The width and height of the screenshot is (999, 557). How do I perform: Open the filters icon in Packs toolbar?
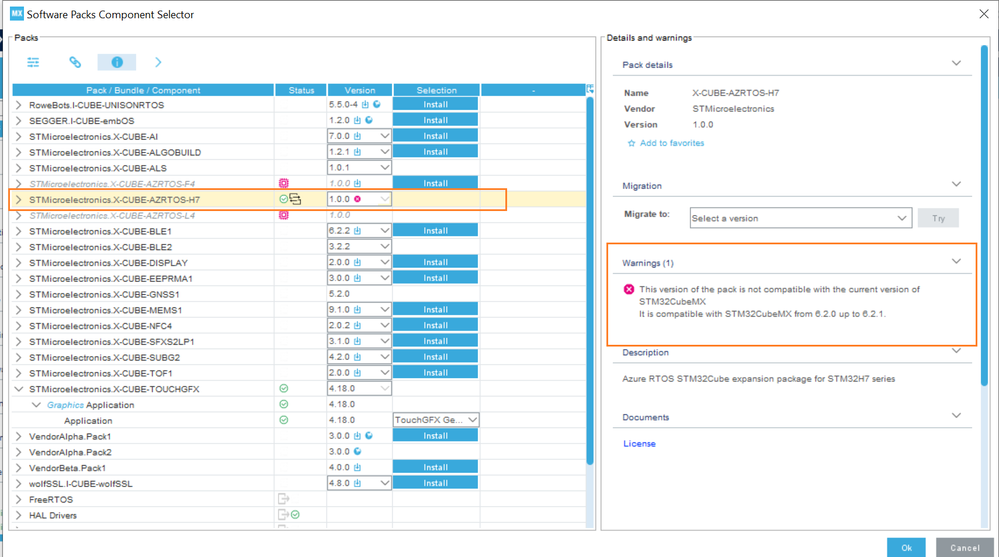(x=33, y=62)
